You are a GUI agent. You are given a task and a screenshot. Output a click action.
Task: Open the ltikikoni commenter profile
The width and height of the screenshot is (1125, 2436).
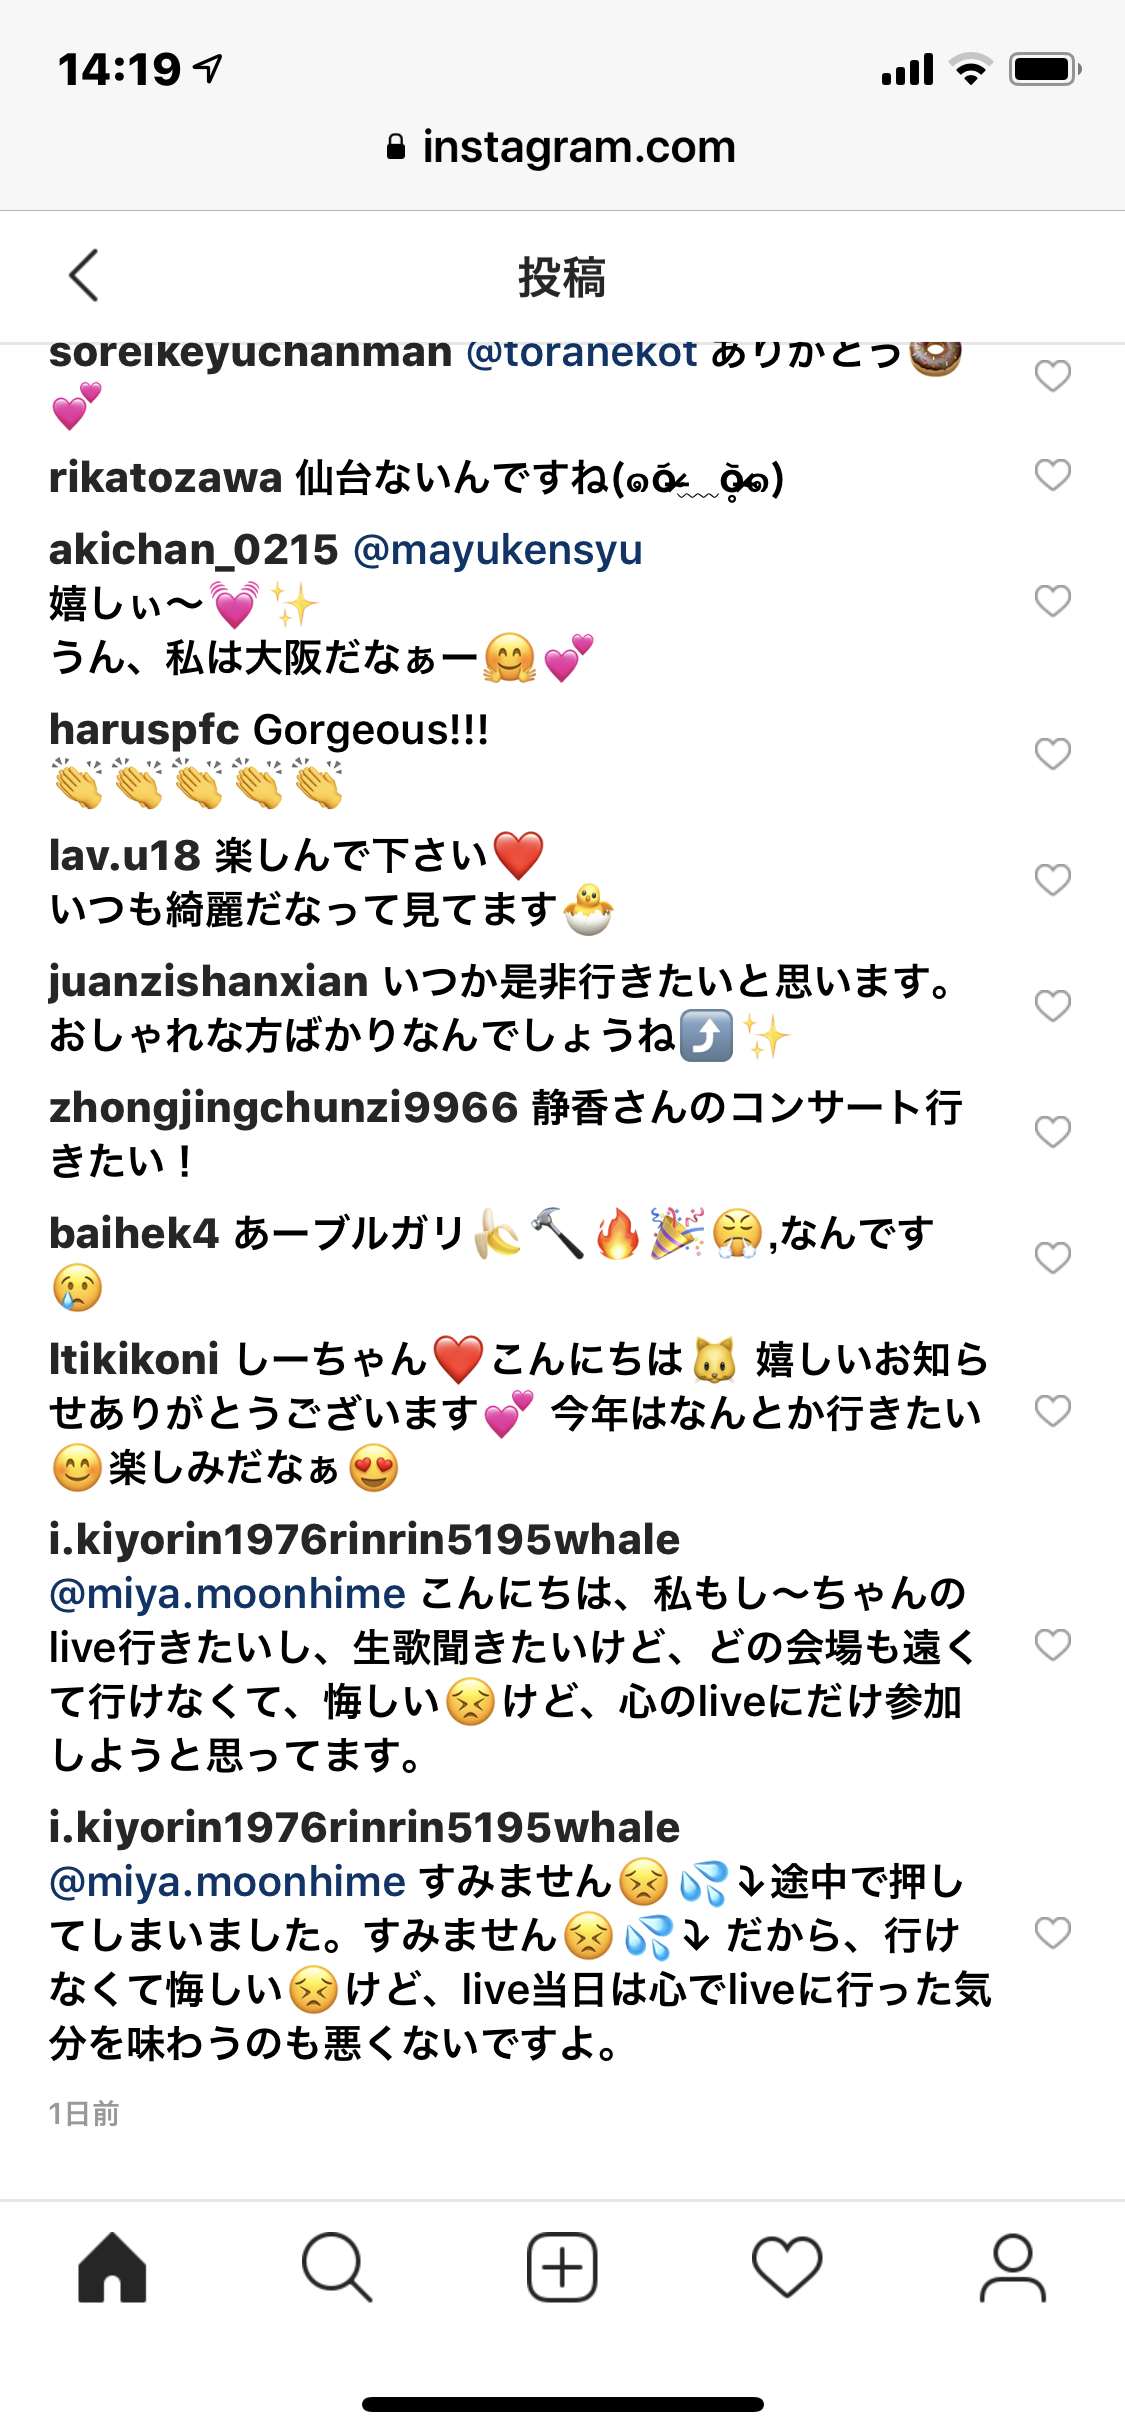[134, 1360]
